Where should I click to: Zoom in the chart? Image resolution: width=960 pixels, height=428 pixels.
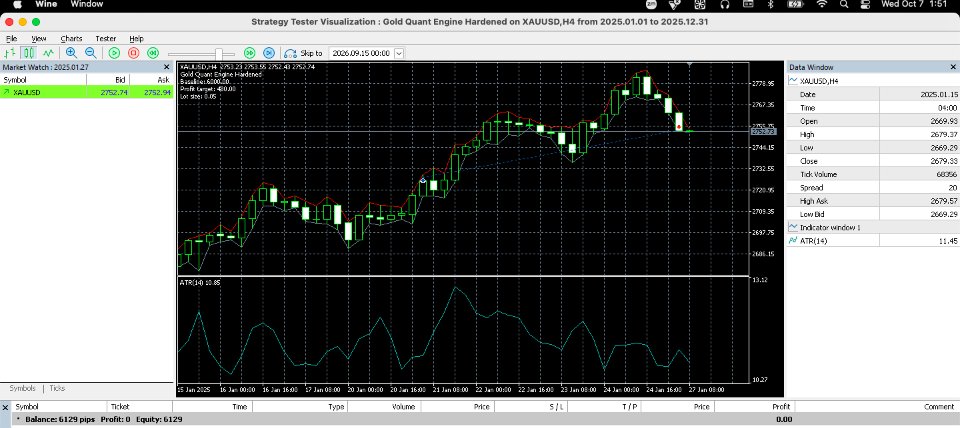71,53
